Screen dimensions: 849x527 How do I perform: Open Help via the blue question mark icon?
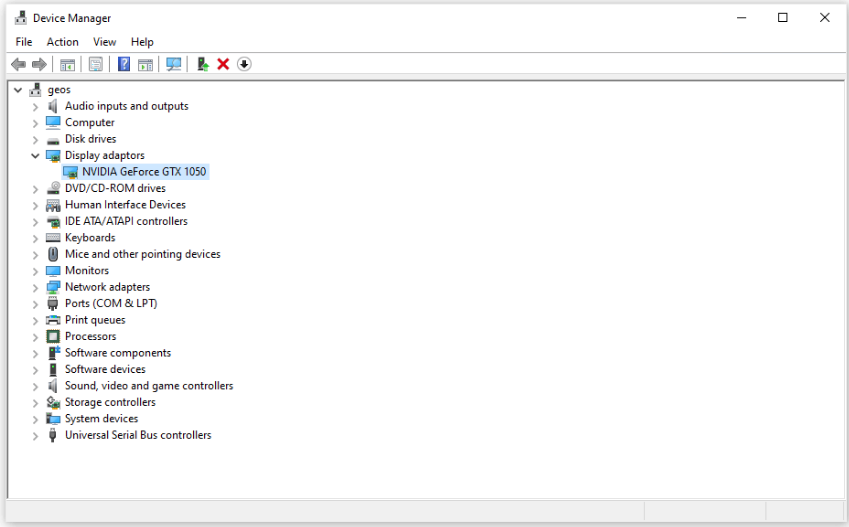[124, 64]
